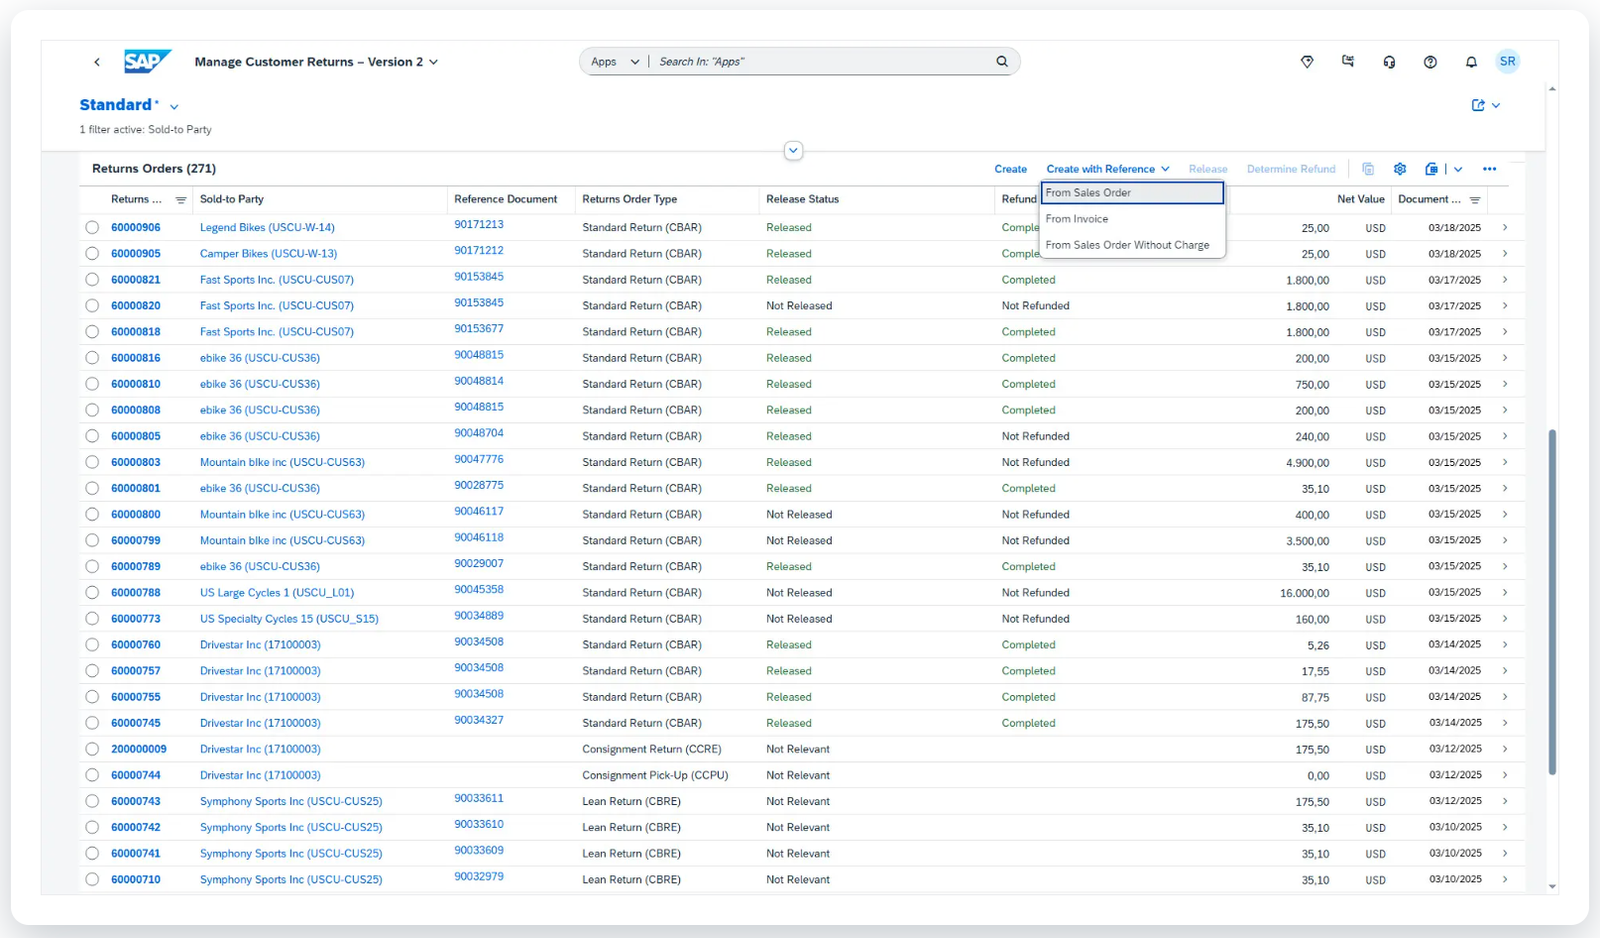Open the three-dot overflow menu

tap(1489, 169)
